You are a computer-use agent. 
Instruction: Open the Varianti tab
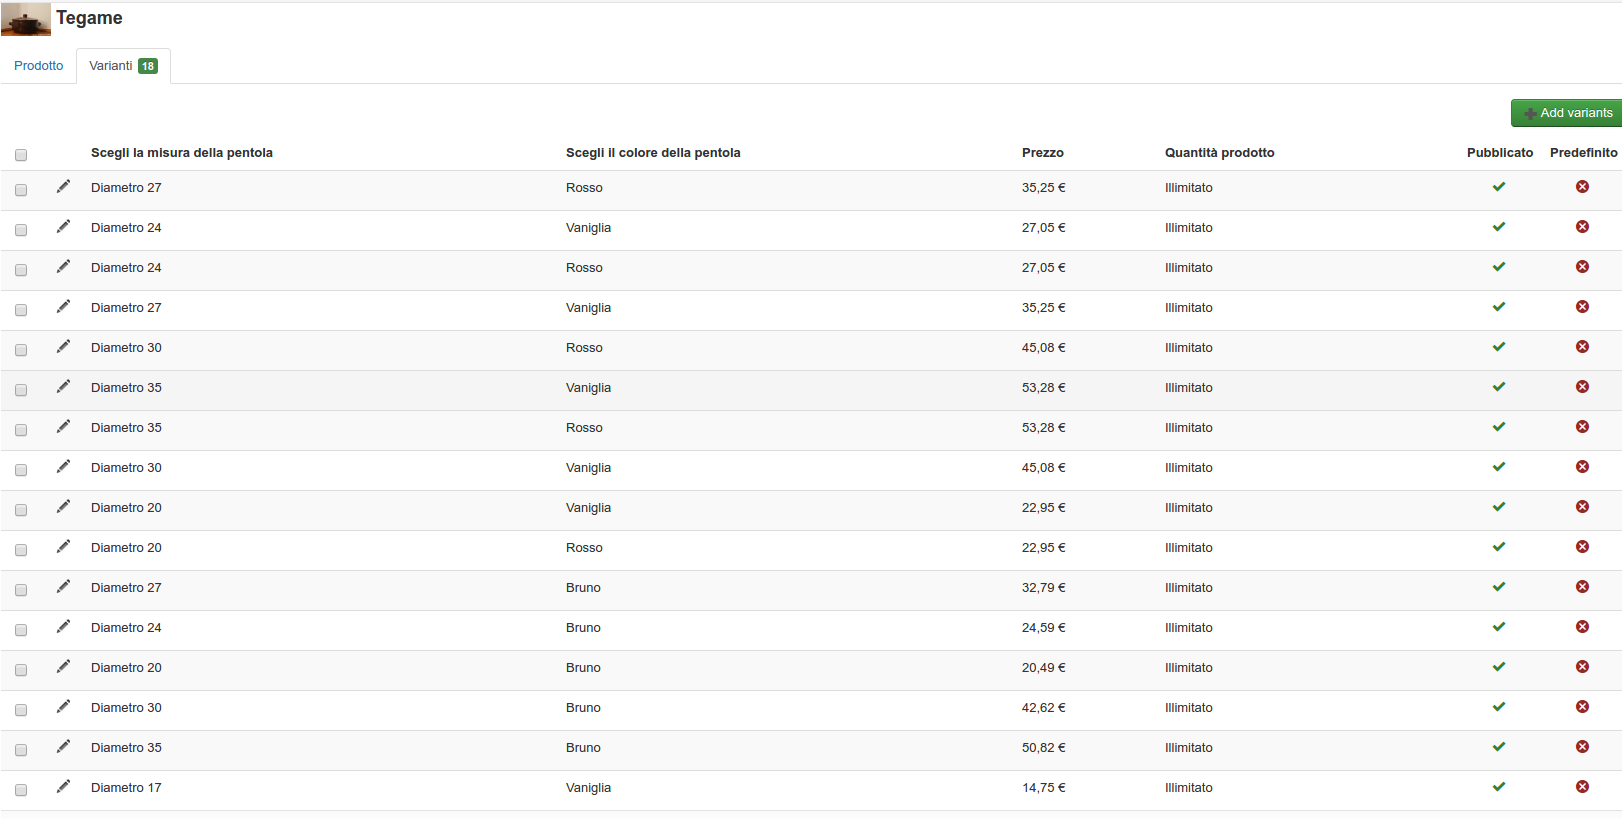(x=122, y=66)
